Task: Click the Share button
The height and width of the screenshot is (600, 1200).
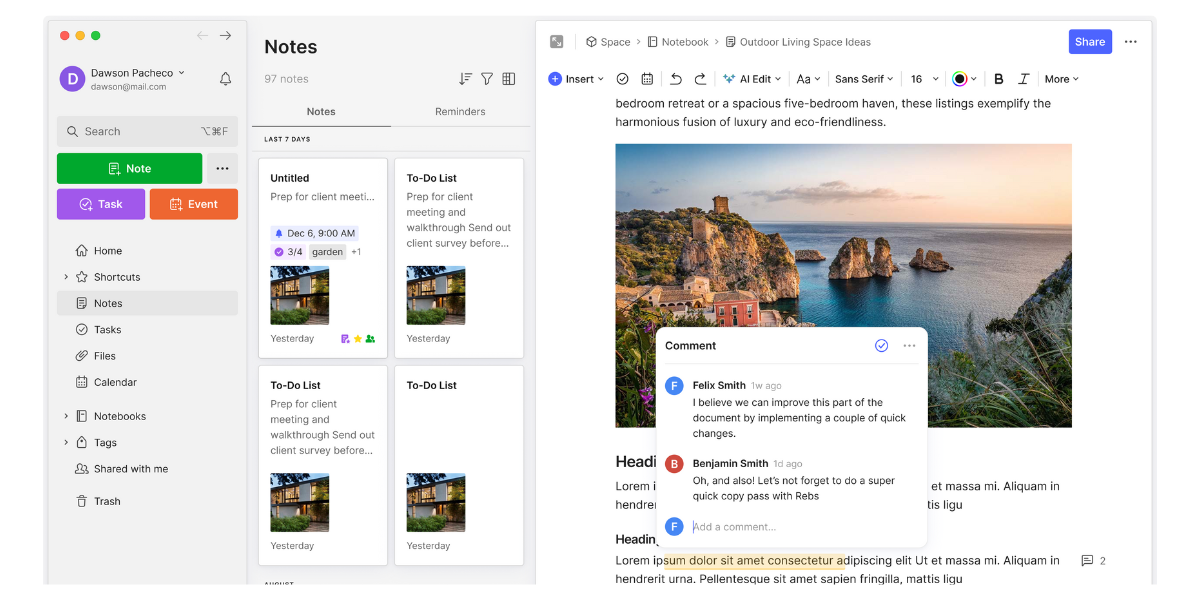Action: pyautogui.click(x=1089, y=41)
